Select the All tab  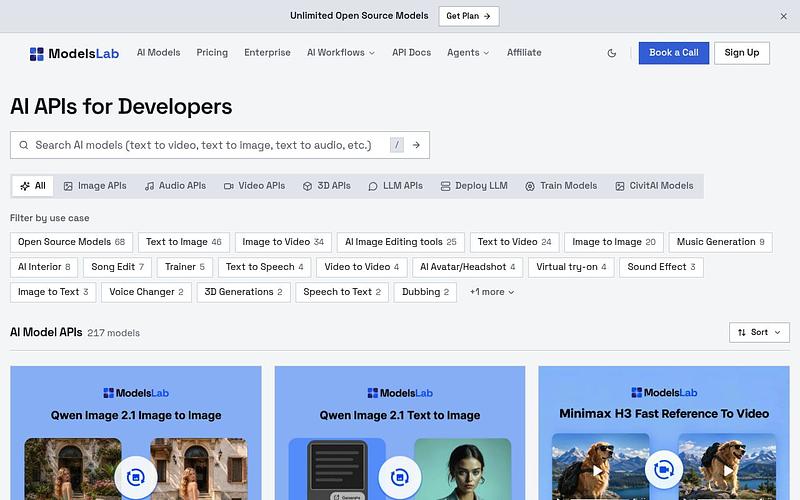coord(33,186)
